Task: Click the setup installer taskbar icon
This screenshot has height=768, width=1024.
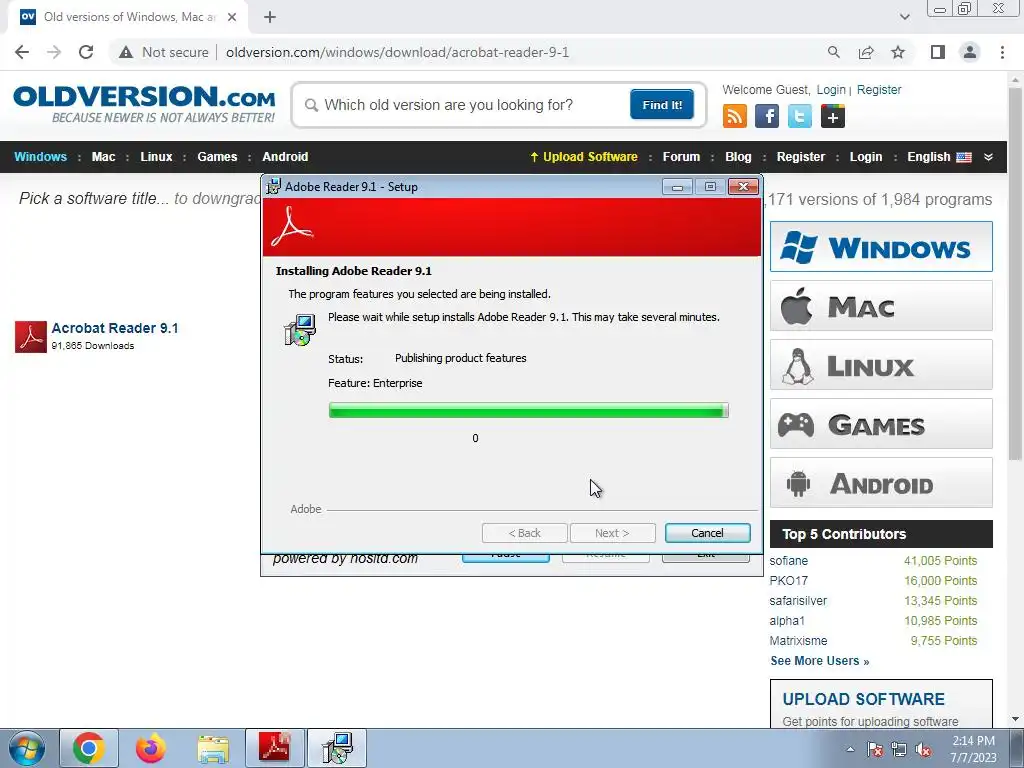Action: (337, 748)
